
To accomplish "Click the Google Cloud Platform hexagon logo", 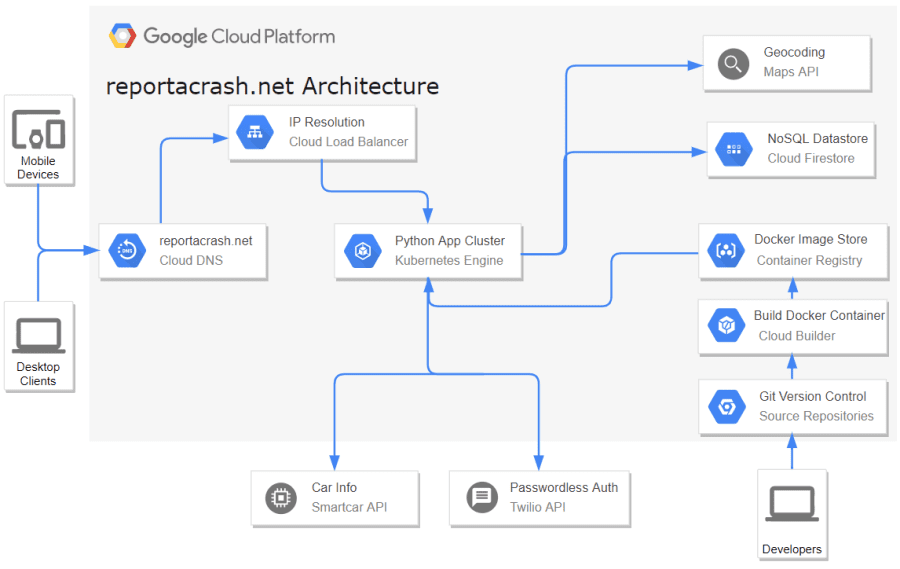I will [122, 36].
